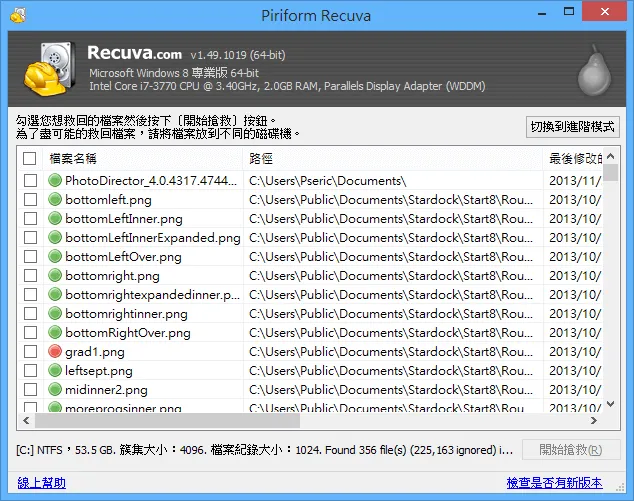Minimize the Piriform Recuva window
Image resolution: width=634 pixels, height=501 pixels.
coord(542,12)
